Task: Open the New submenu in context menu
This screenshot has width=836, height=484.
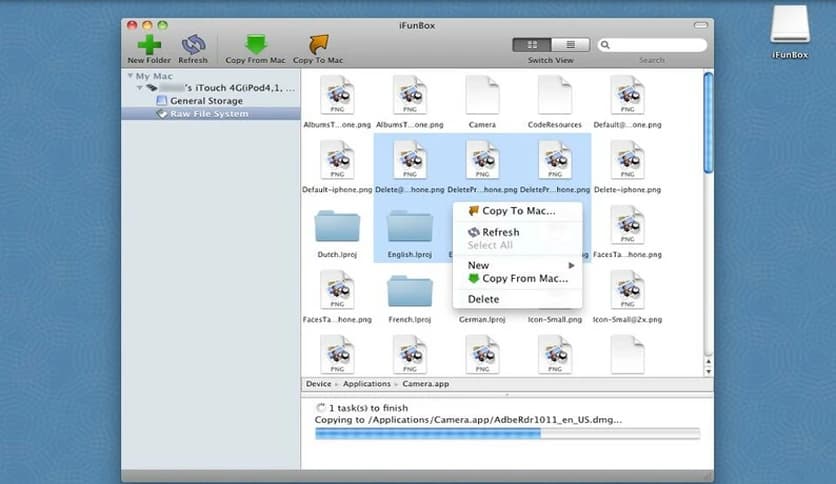Action: (x=517, y=265)
